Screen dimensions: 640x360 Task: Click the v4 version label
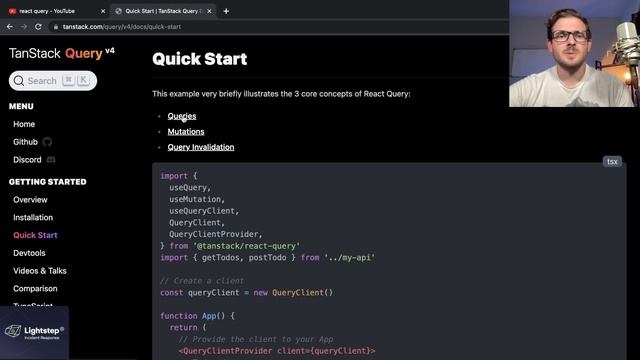tap(110, 51)
